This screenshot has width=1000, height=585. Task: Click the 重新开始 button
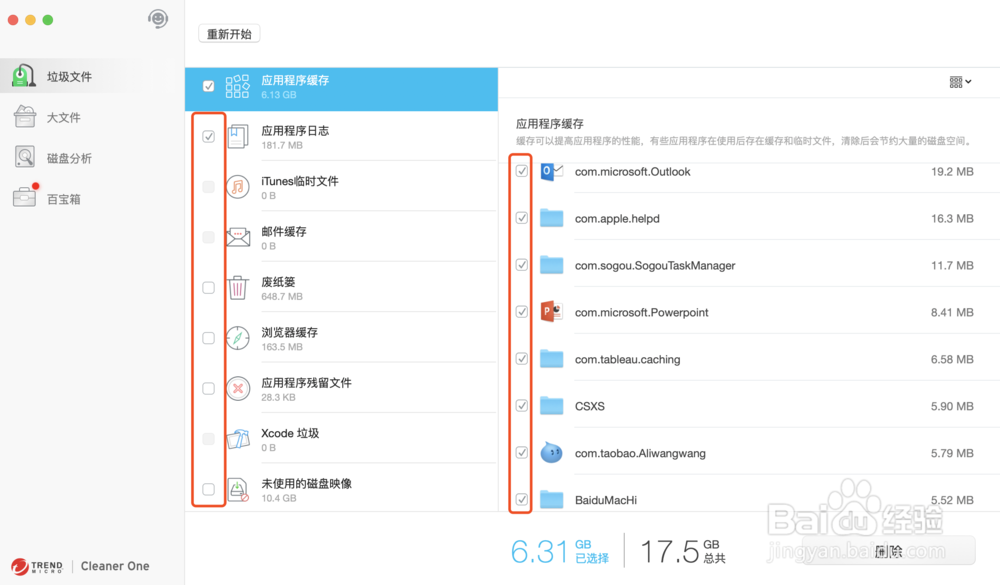point(229,34)
